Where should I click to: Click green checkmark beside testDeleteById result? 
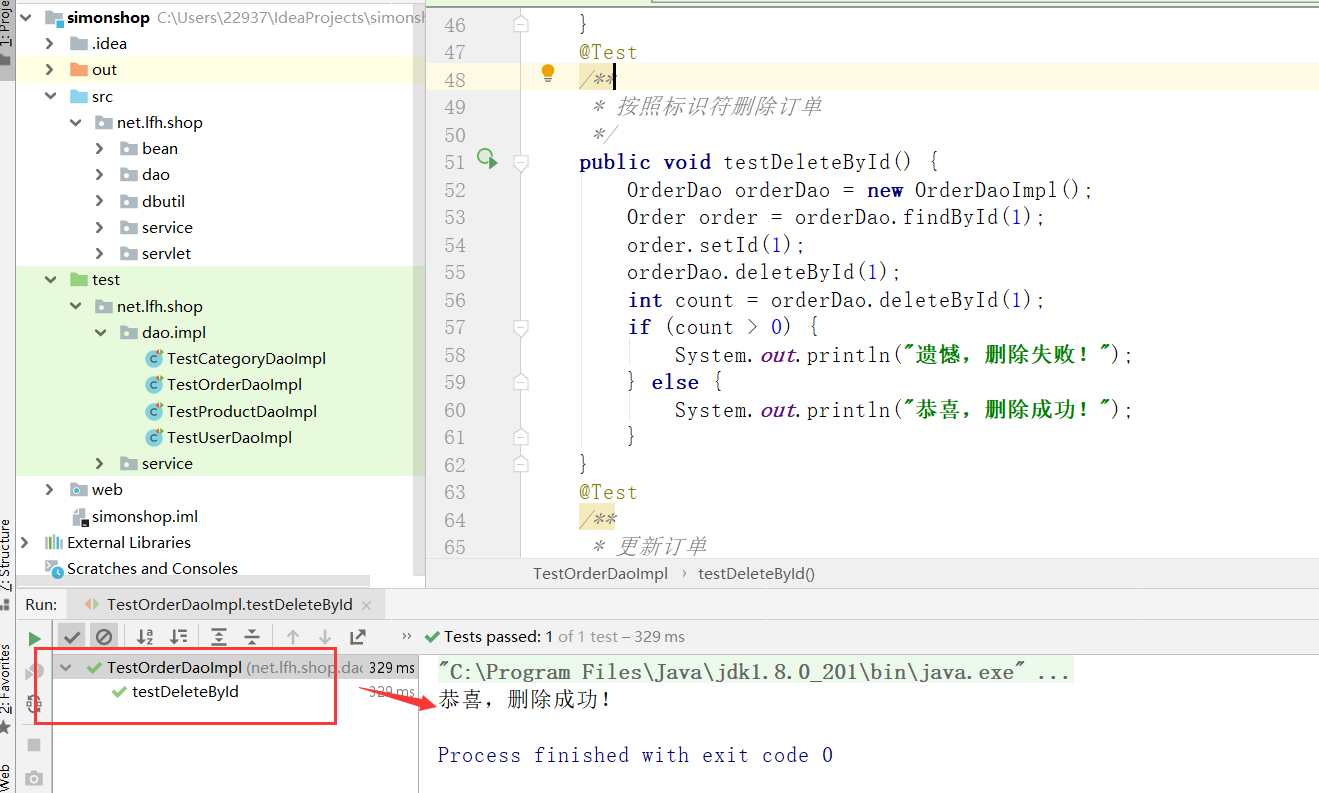click(119, 692)
